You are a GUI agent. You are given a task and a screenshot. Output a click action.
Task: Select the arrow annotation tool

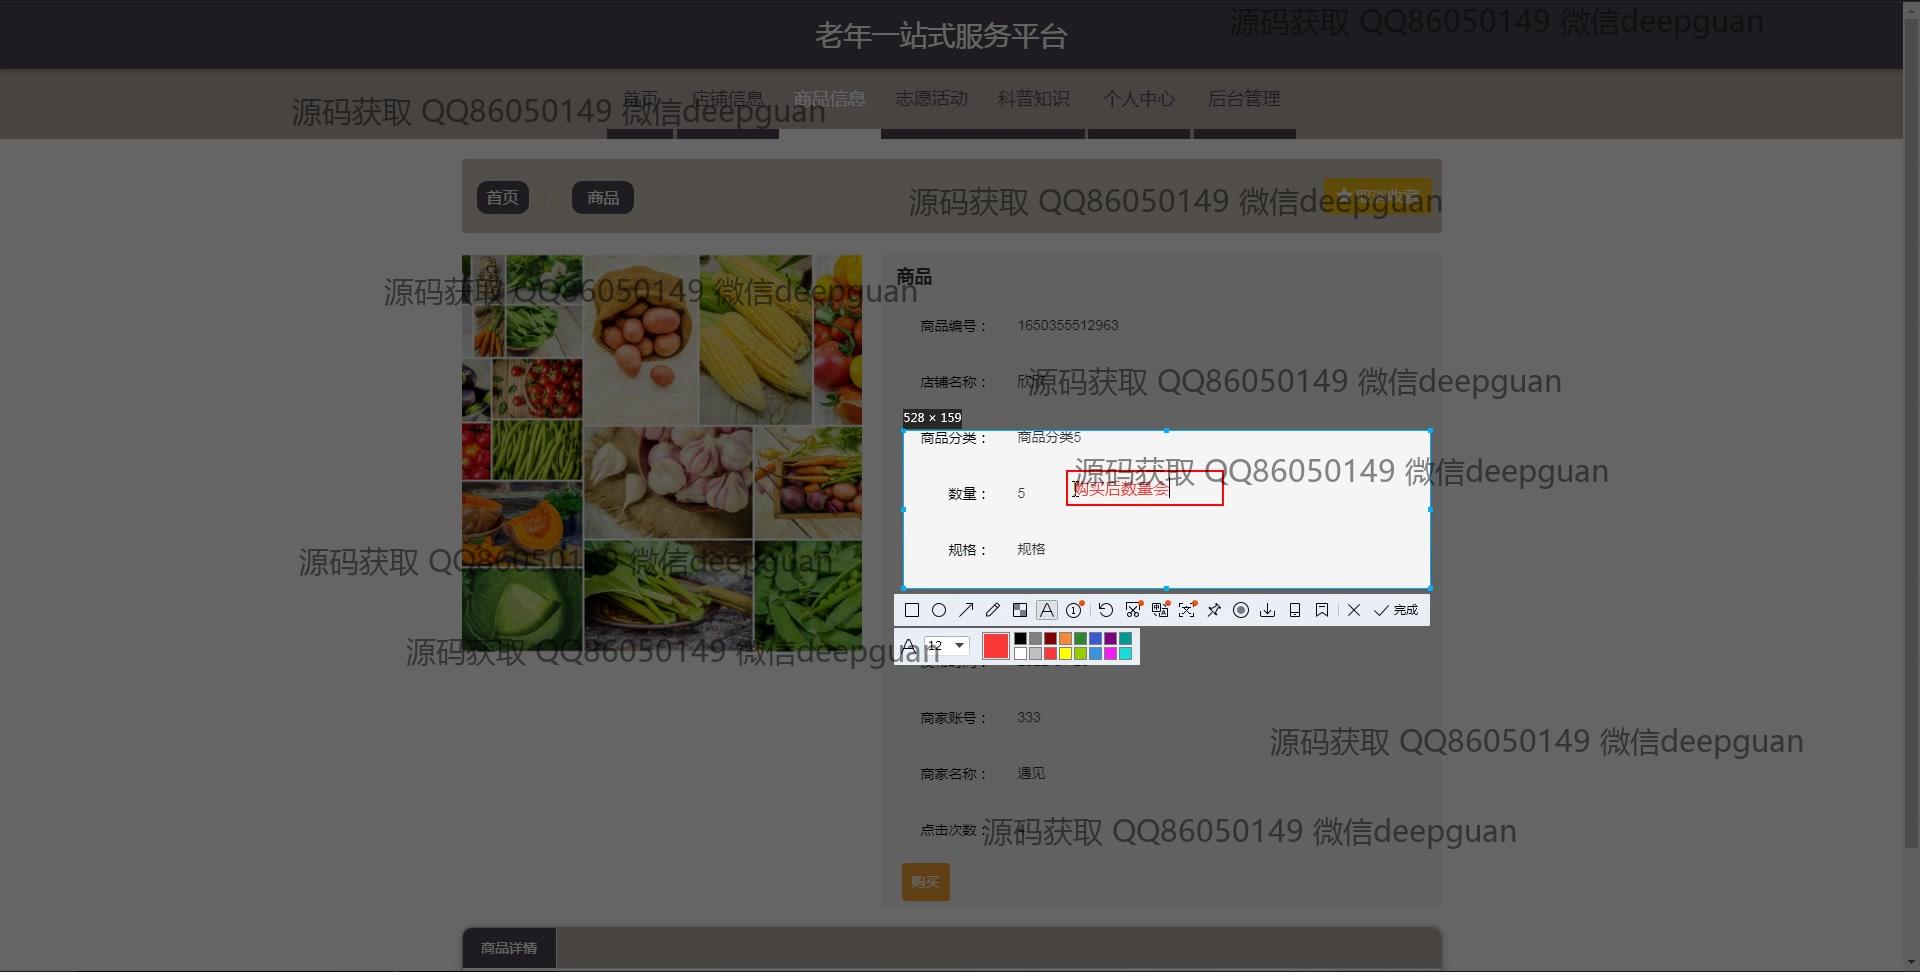tap(966, 610)
